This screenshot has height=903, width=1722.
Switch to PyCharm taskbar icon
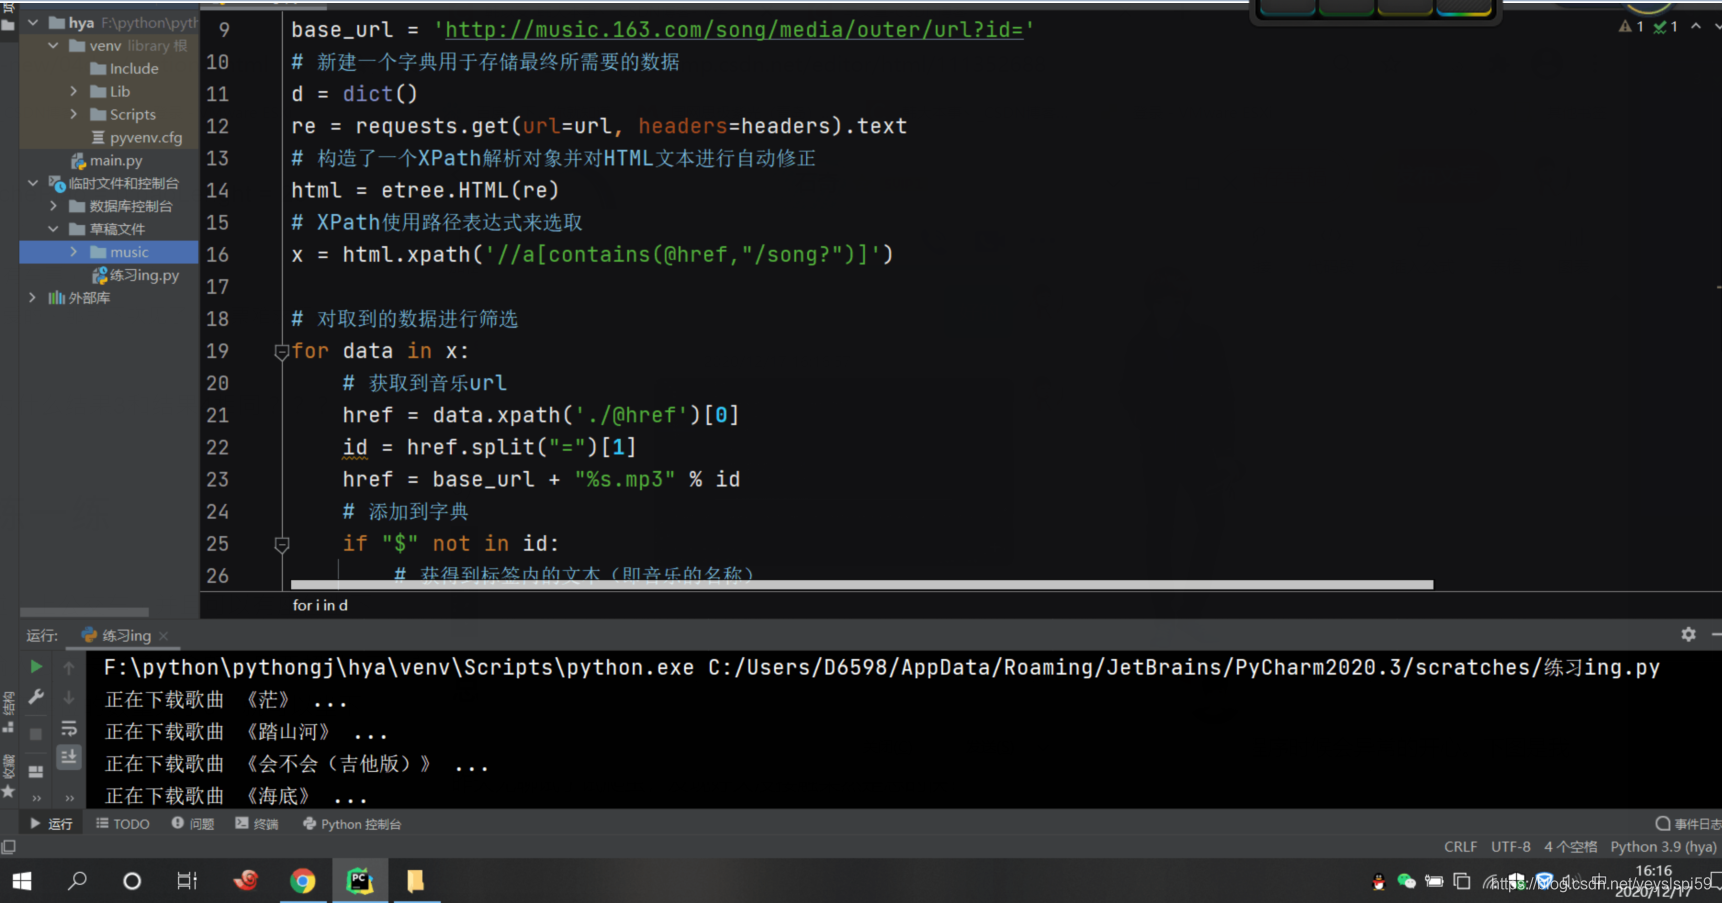pyautogui.click(x=360, y=881)
